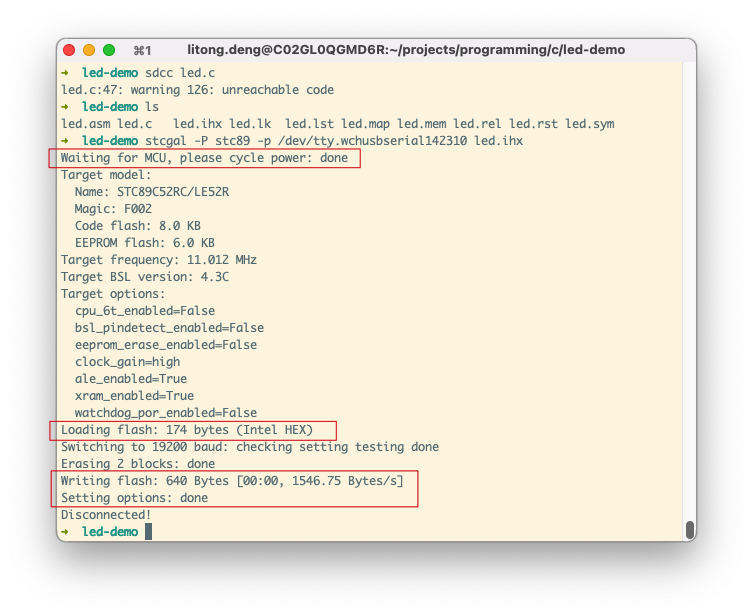753x616 pixels.
Task: Click the 'Writing flash: 640 Bytes' line
Action: click(232, 481)
